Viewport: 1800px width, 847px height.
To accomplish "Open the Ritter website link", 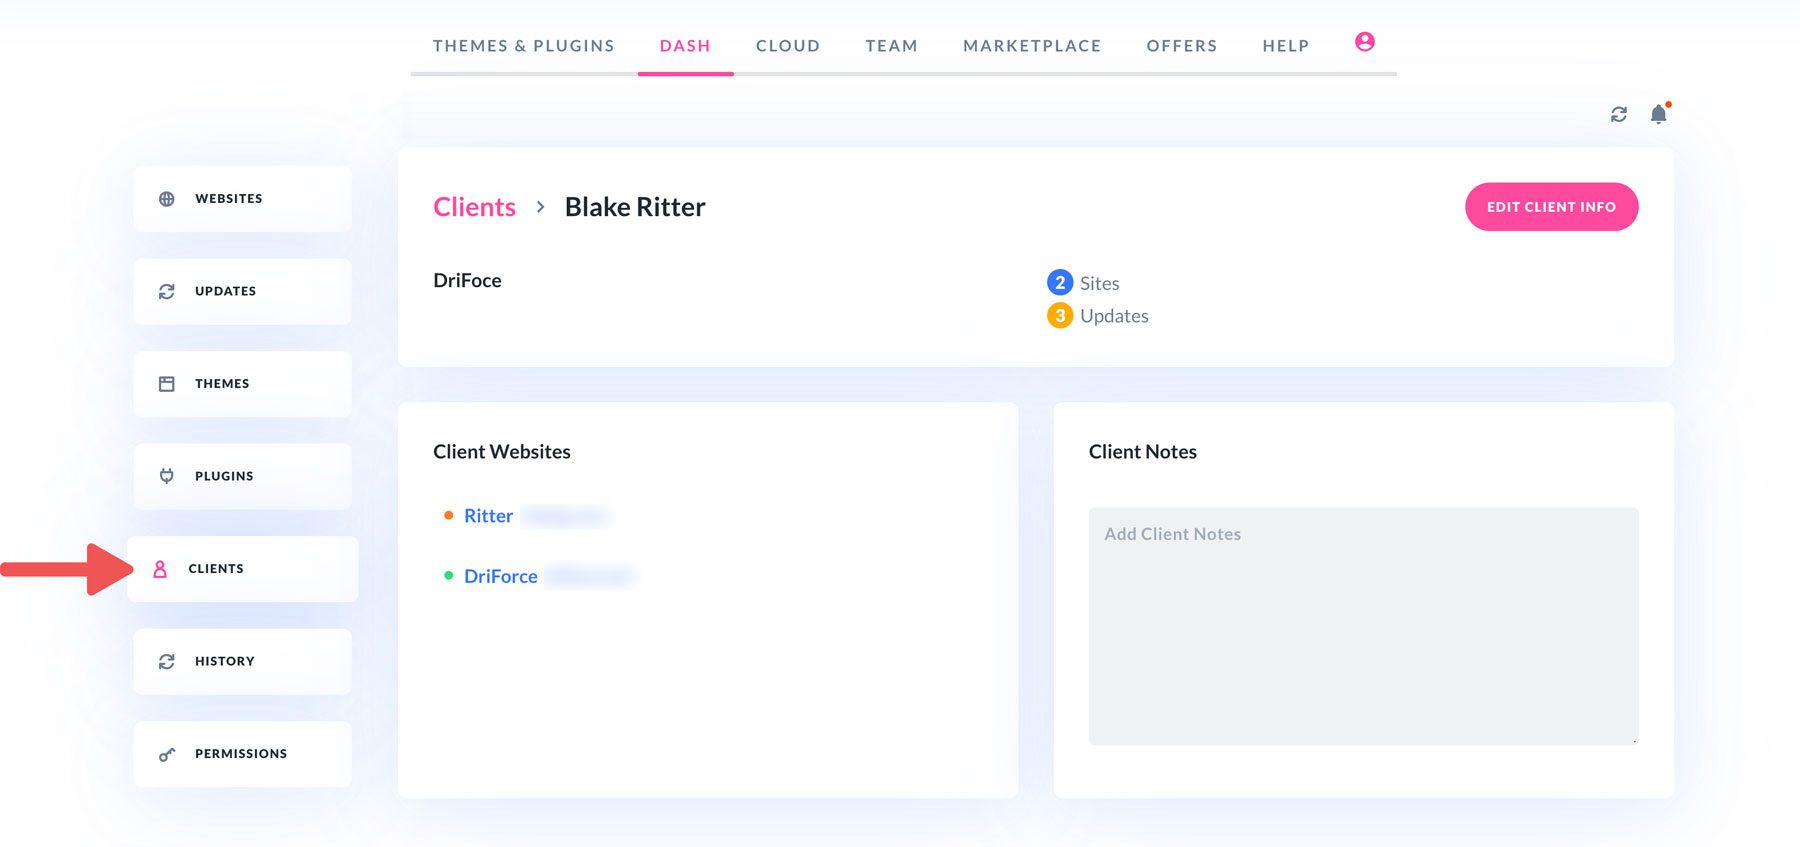I will [488, 516].
